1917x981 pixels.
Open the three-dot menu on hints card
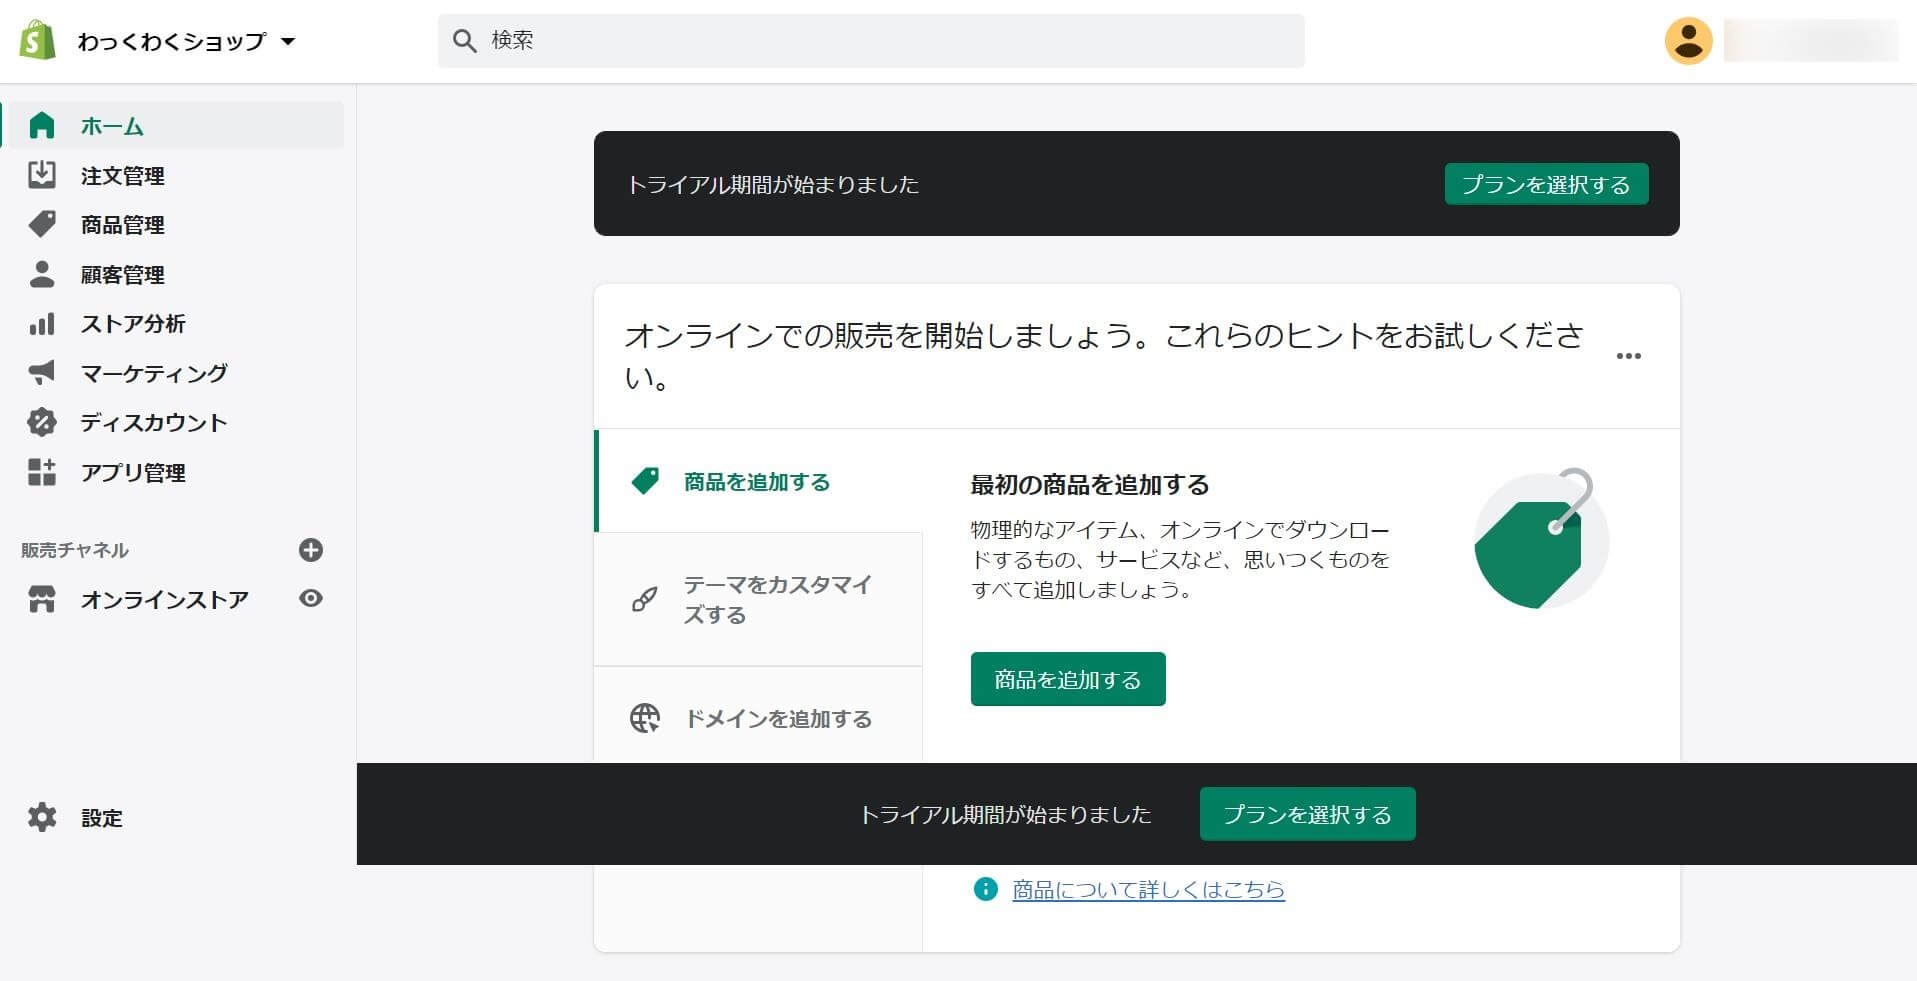(1628, 356)
